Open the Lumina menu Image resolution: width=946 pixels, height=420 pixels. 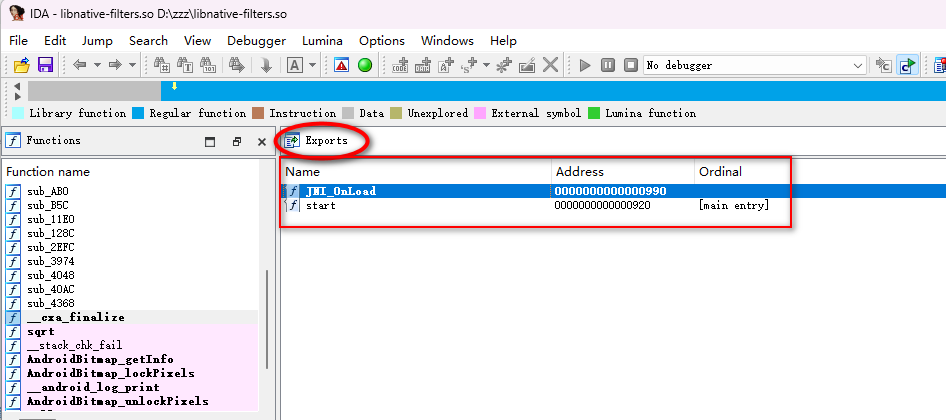point(322,40)
